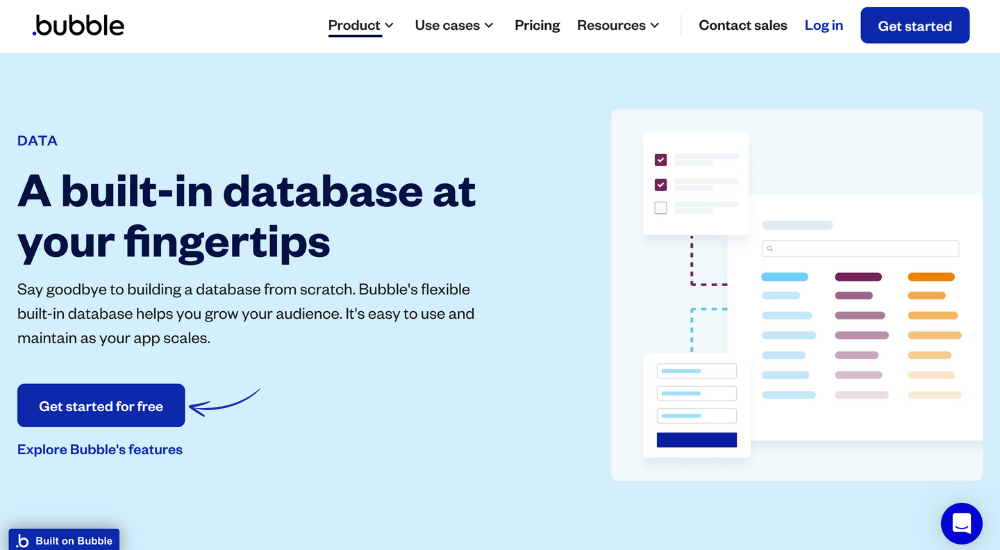Click the Log in link
Screen dimensions: 1000x550
[x=823, y=26]
